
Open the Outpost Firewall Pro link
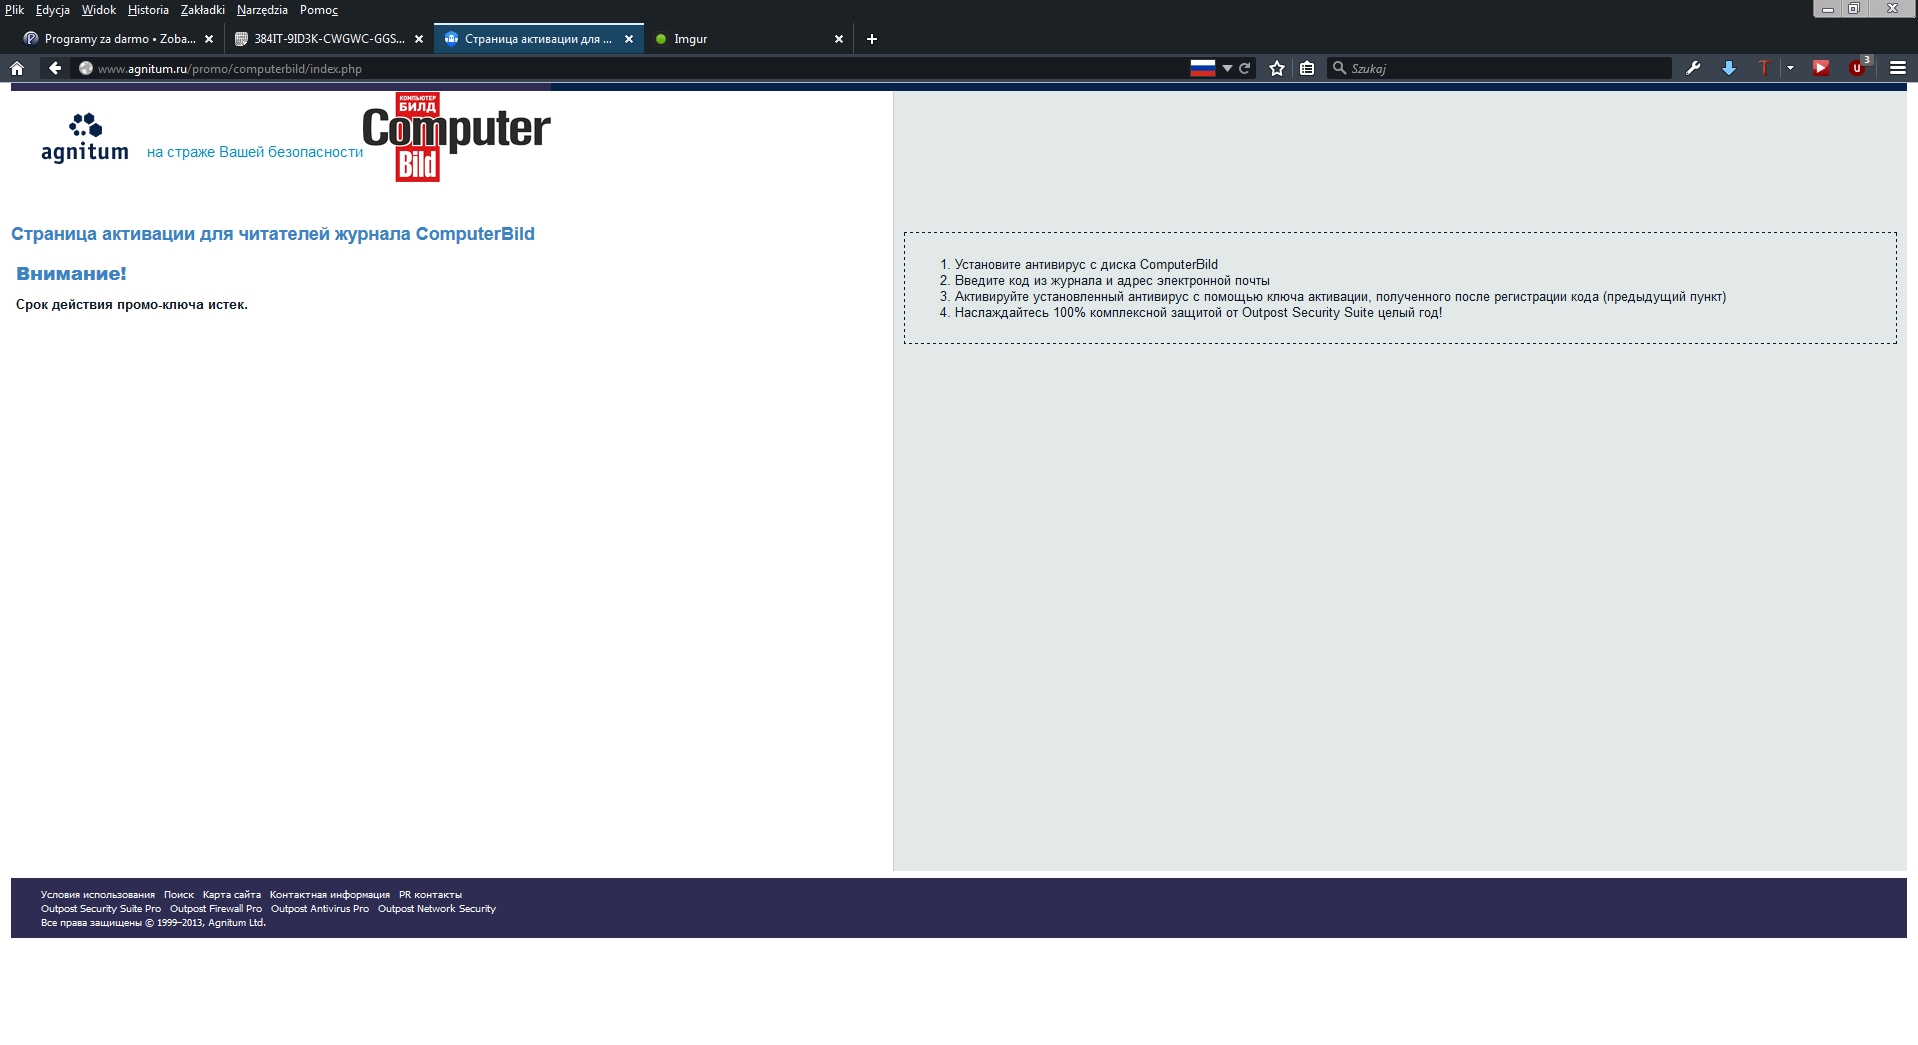pos(216,909)
